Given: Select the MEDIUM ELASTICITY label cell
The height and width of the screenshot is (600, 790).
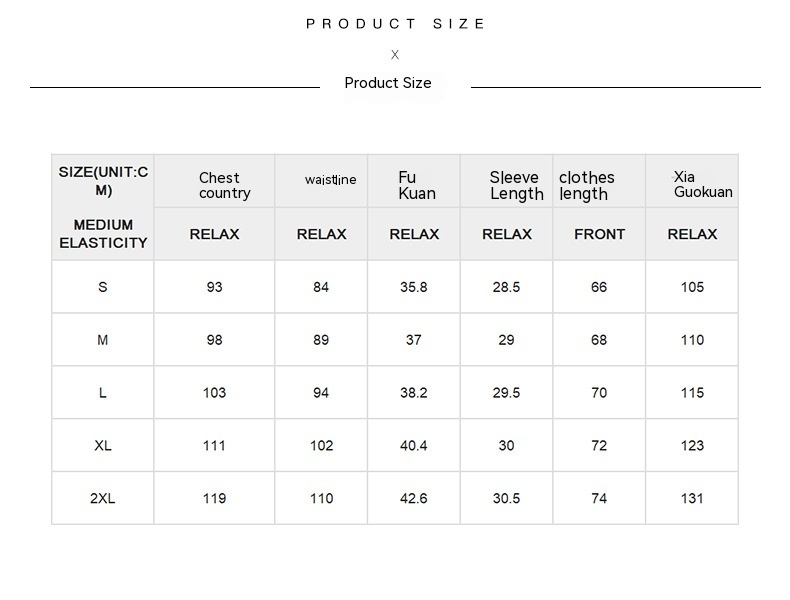Looking at the screenshot, I should point(103,234).
